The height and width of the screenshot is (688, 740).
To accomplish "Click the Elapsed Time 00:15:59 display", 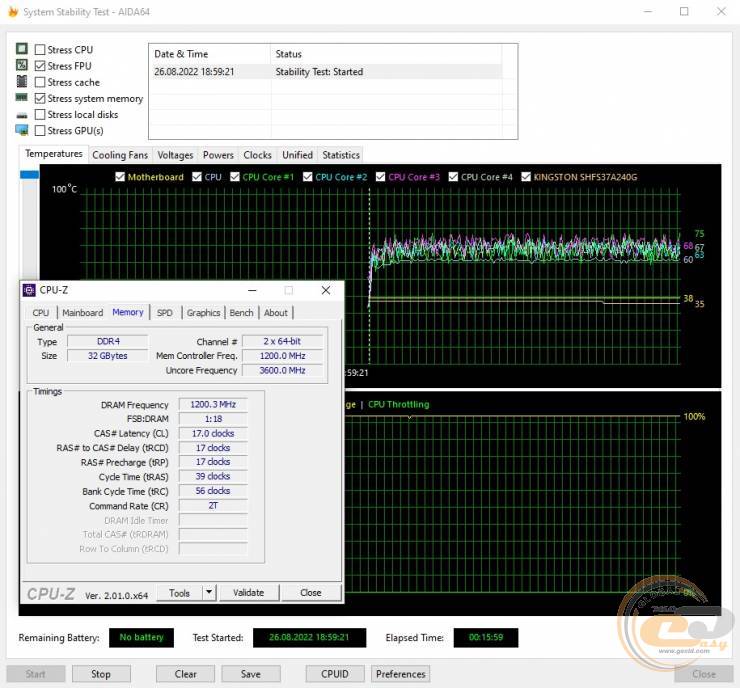I will click(x=486, y=638).
